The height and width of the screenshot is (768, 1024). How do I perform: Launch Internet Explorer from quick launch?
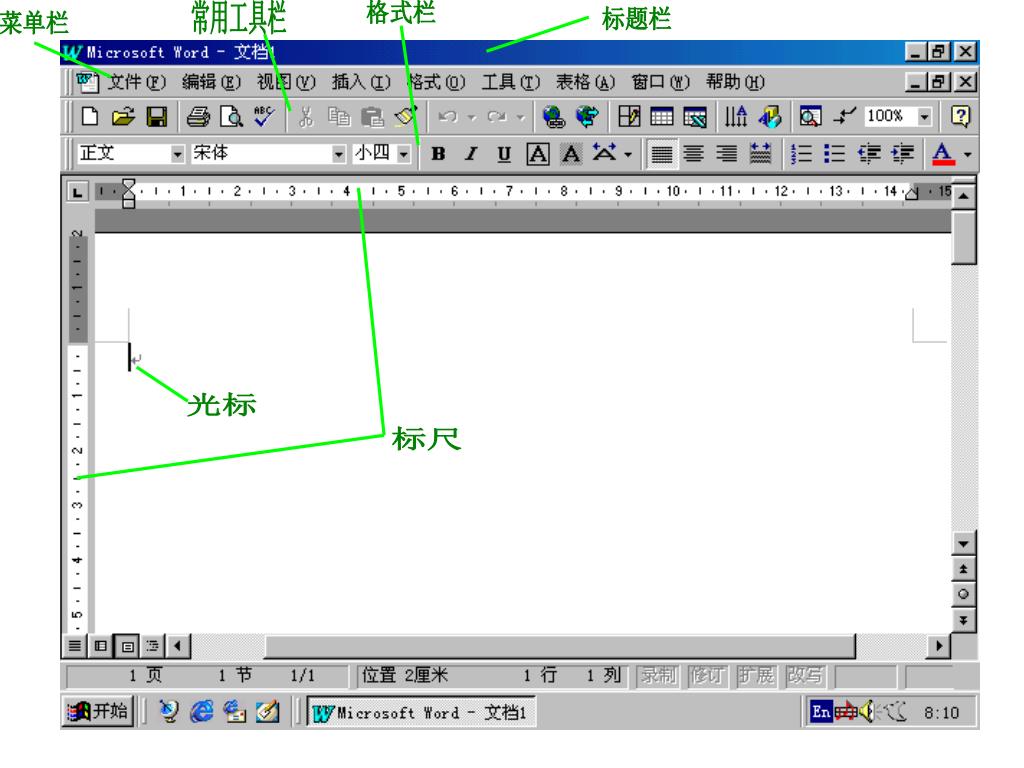point(201,711)
